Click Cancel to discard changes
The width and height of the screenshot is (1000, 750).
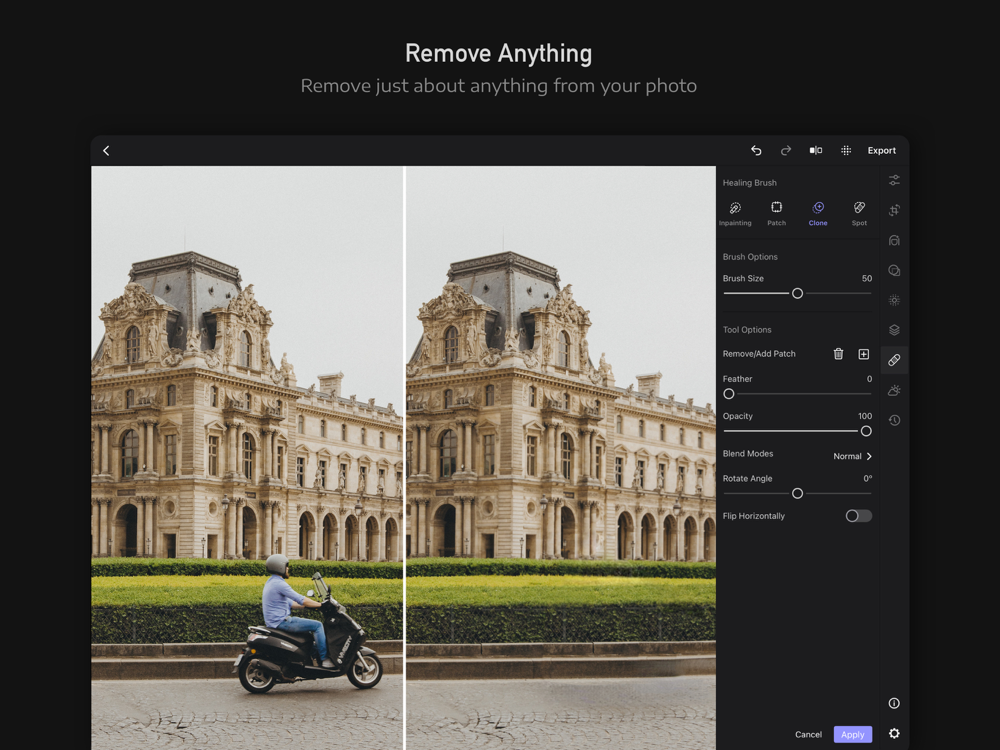click(x=808, y=734)
